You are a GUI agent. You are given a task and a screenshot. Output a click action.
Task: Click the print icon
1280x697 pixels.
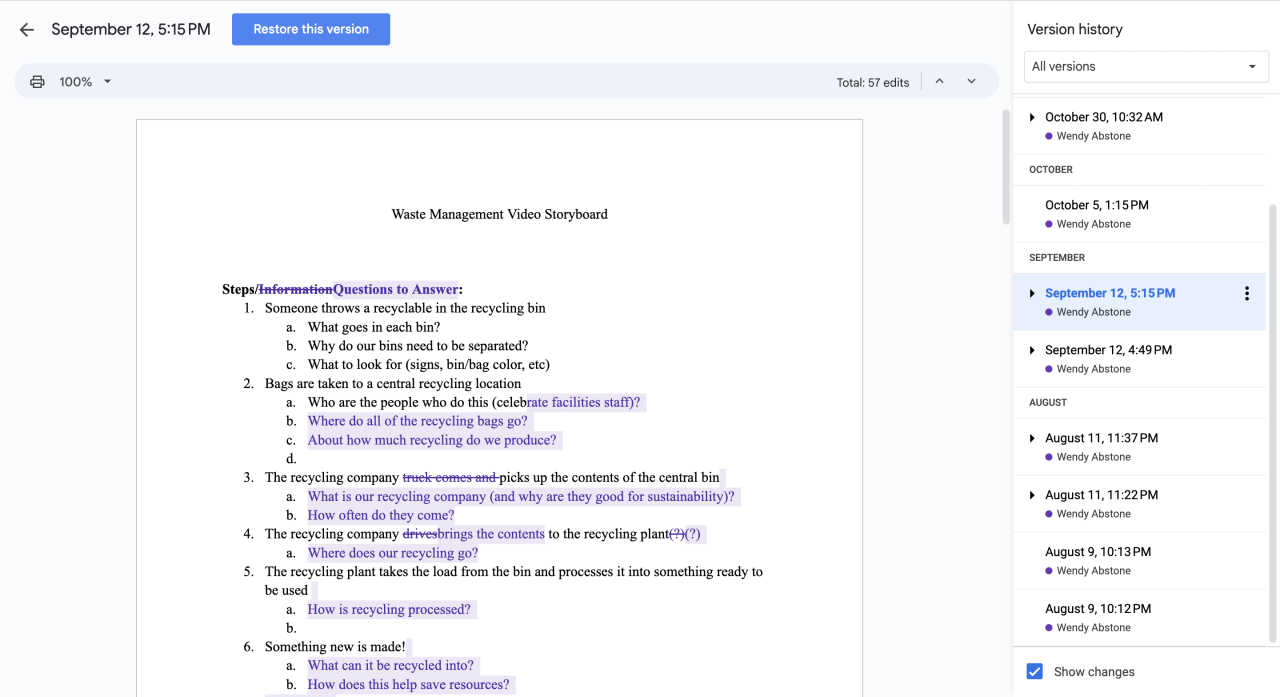[x=37, y=82]
